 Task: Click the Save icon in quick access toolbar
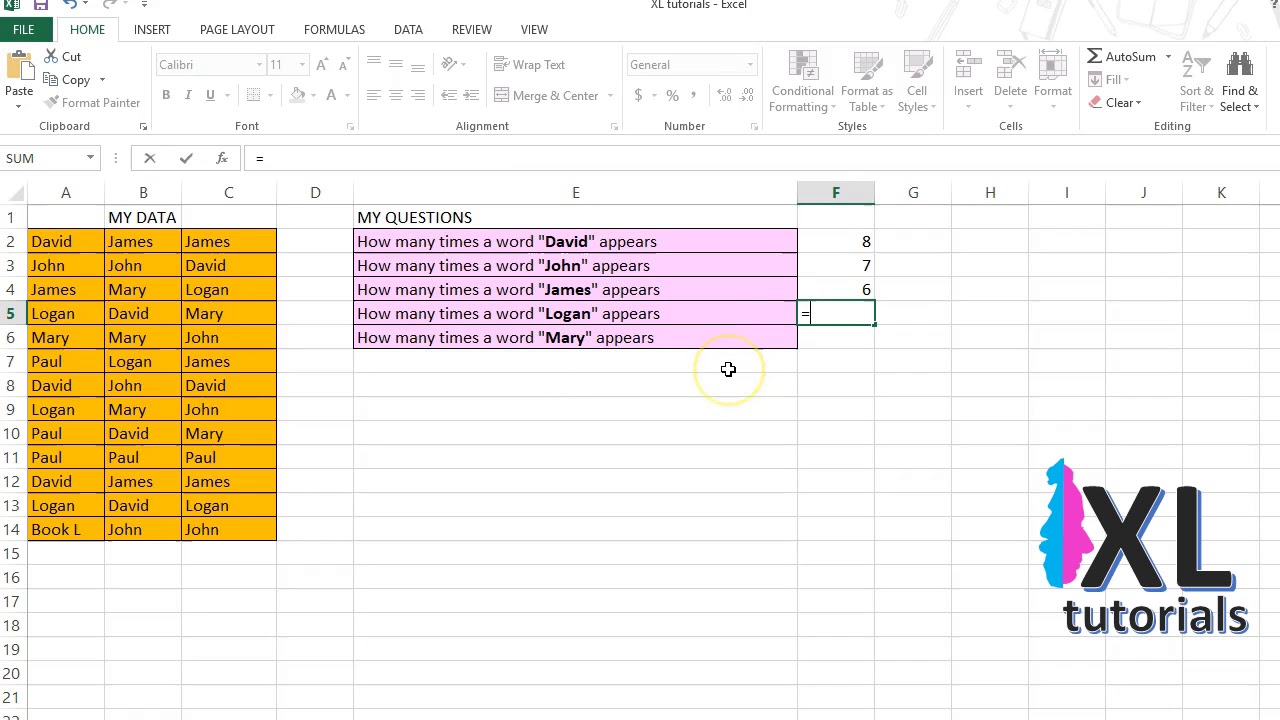41,5
